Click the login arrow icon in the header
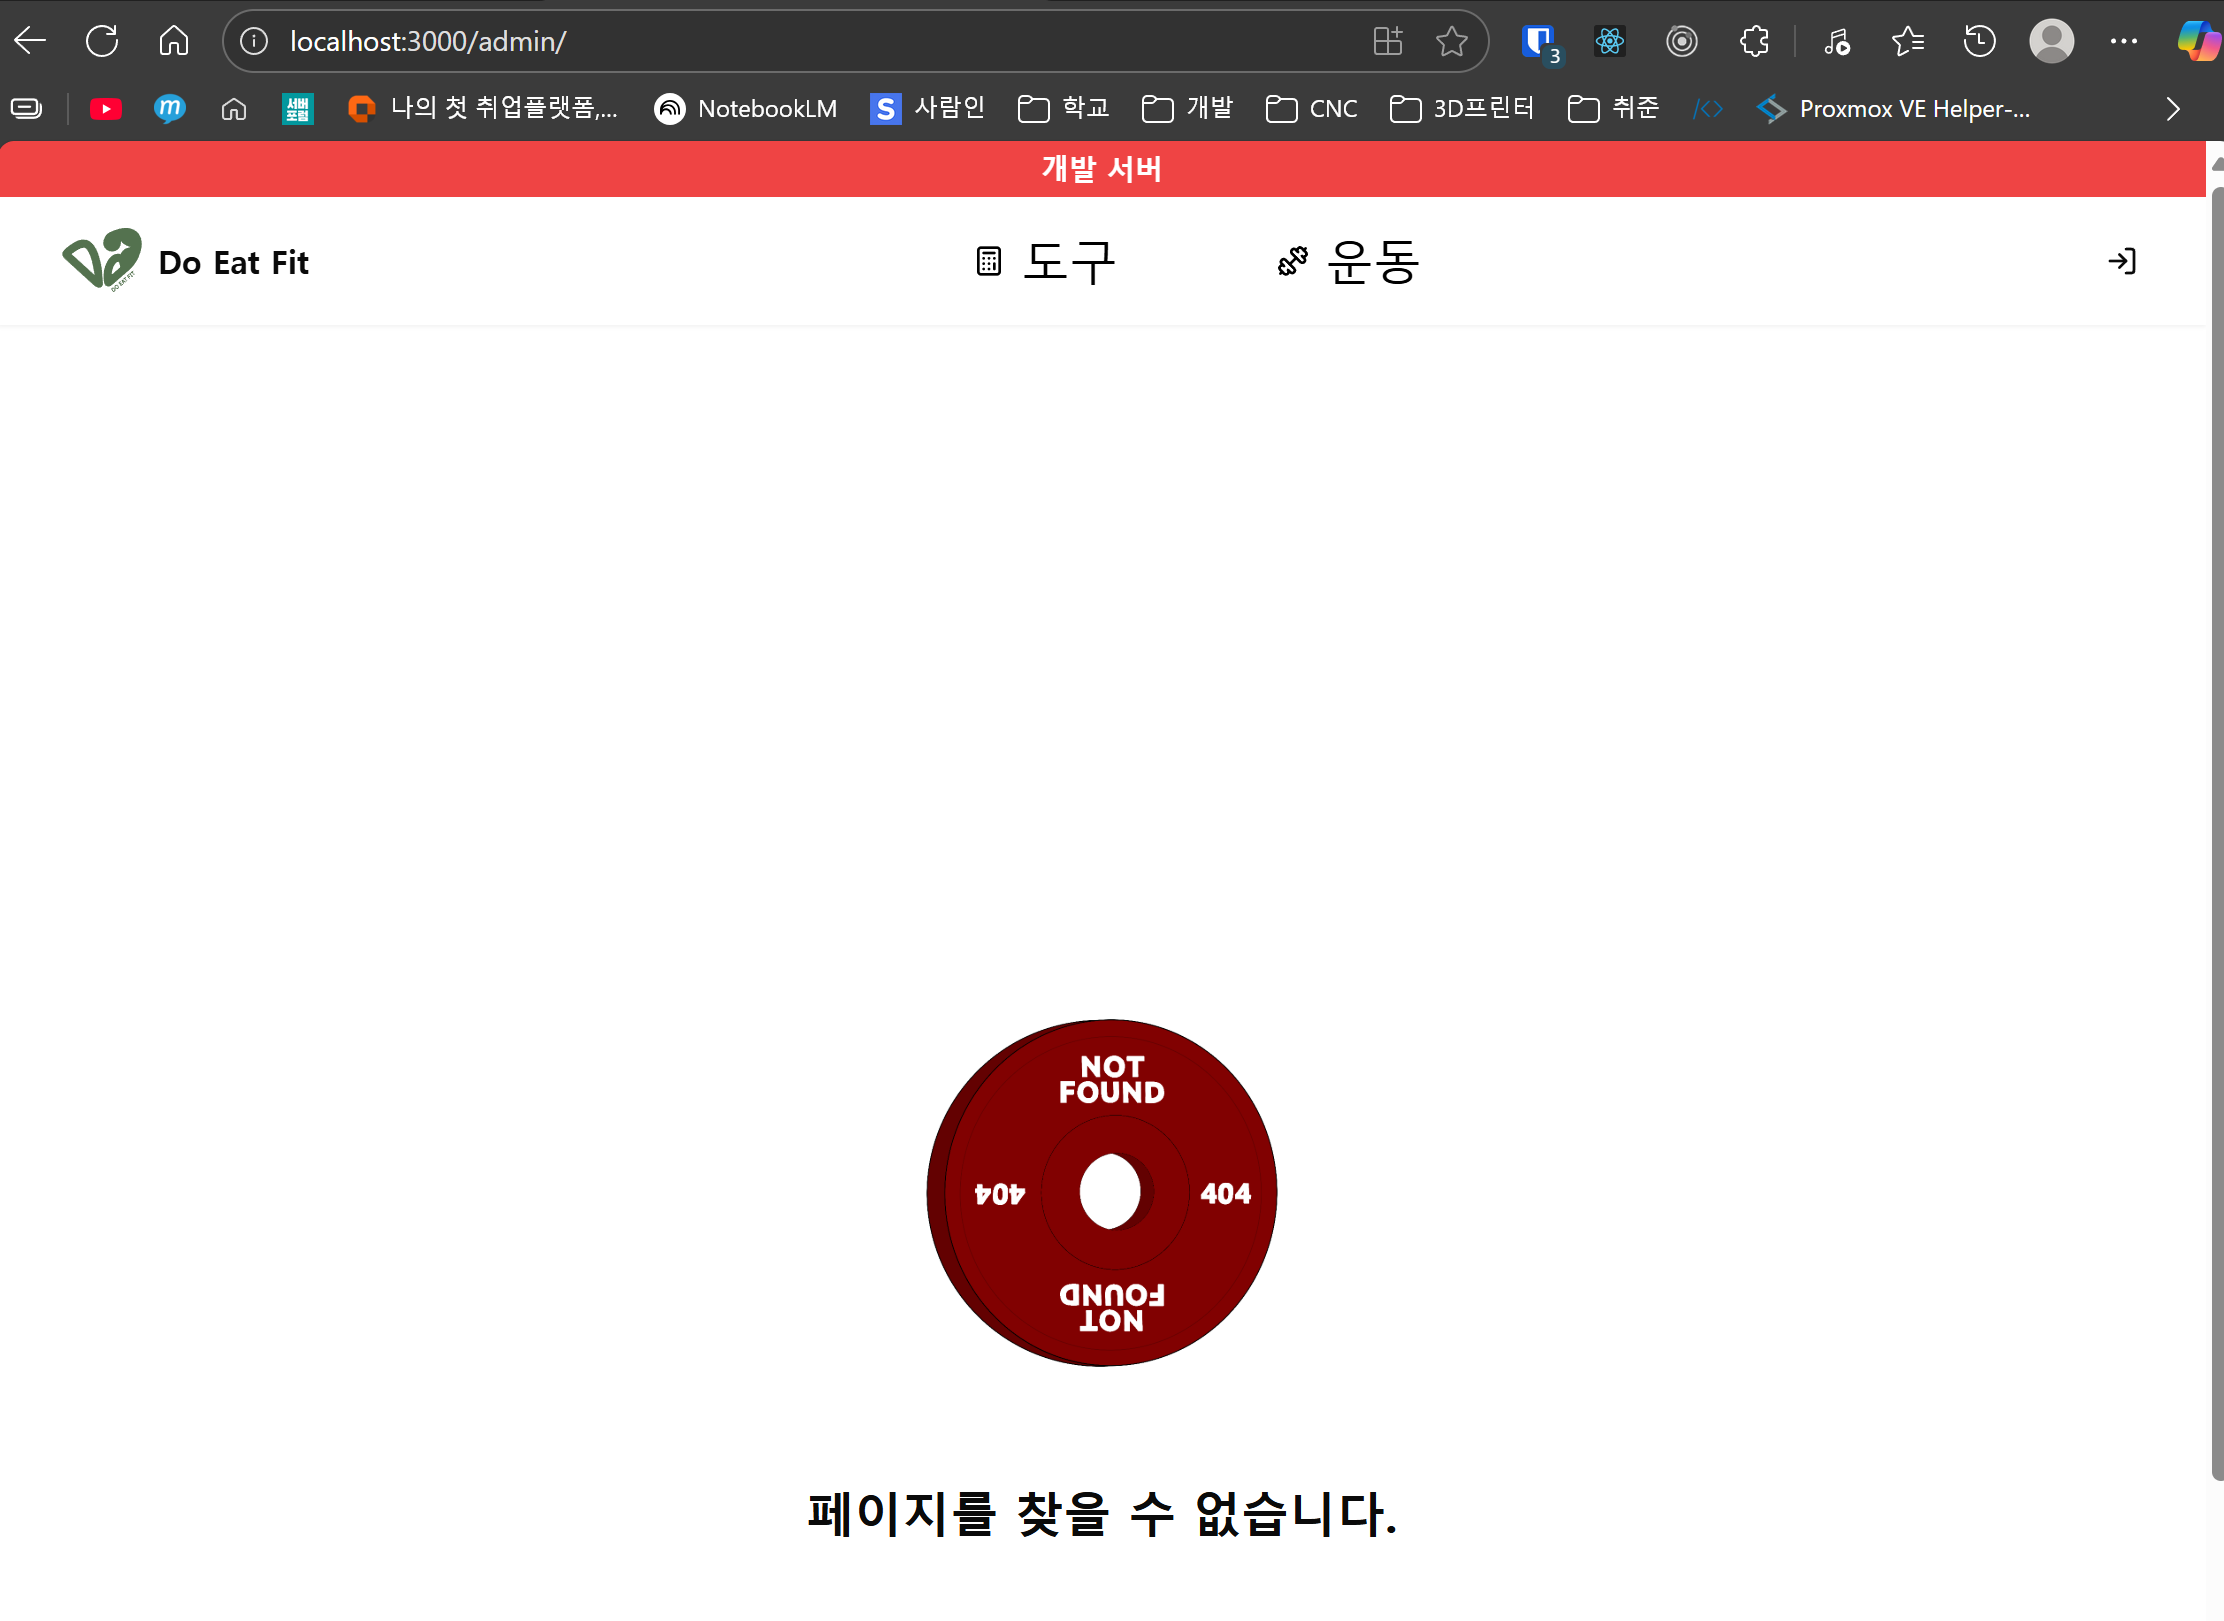This screenshot has width=2224, height=1621. pos(2121,261)
